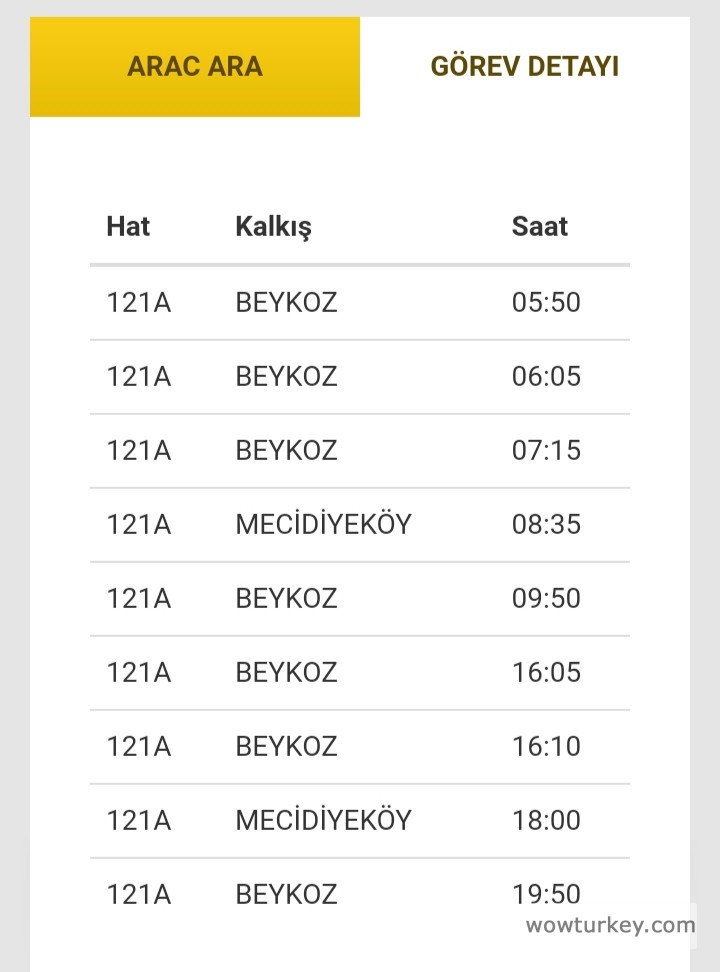The height and width of the screenshot is (972, 720).
Task: Open the GÖREV DETAYI tab
Action: point(524,67)
